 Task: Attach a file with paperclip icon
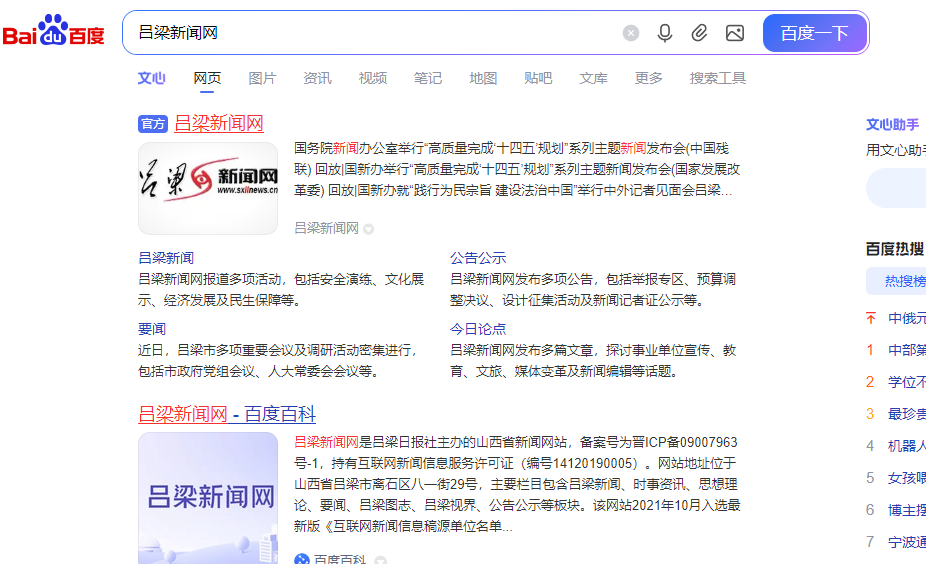699,33
